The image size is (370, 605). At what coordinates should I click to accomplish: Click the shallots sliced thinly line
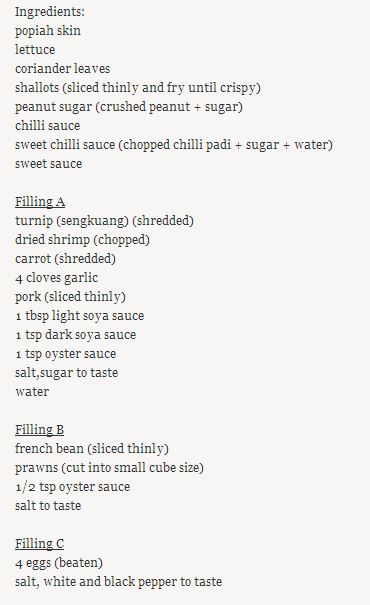coord(138,88)
